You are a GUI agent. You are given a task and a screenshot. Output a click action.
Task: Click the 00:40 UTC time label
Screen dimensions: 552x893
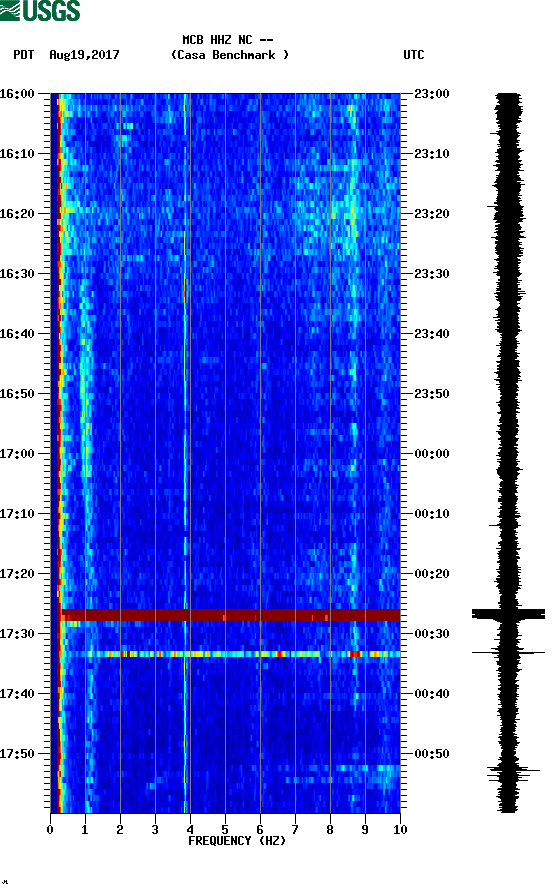432,694
